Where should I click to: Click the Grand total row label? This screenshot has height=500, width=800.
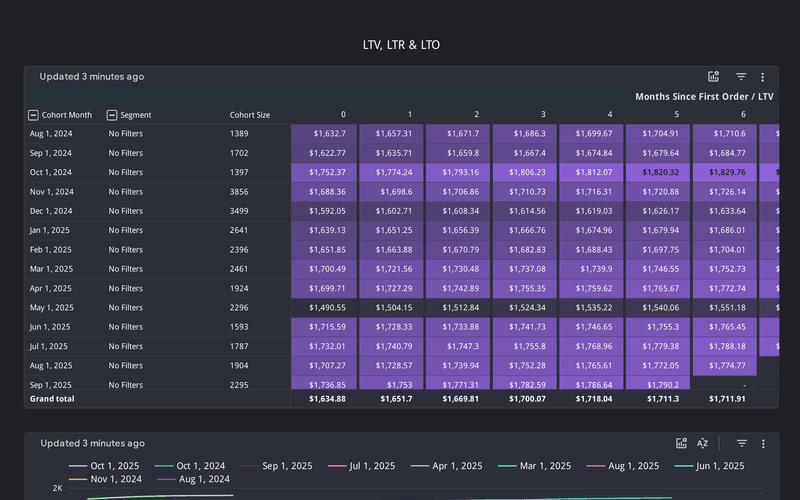[52, 399]
